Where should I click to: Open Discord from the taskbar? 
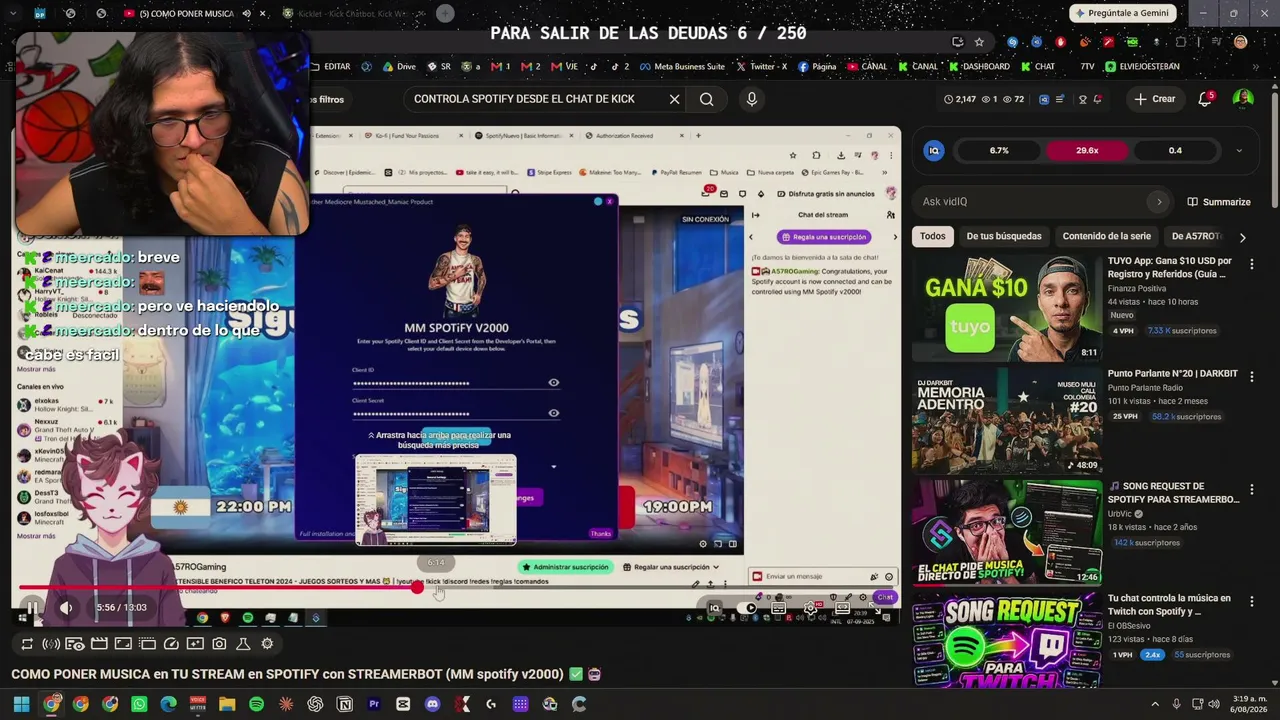click(432, 704)
